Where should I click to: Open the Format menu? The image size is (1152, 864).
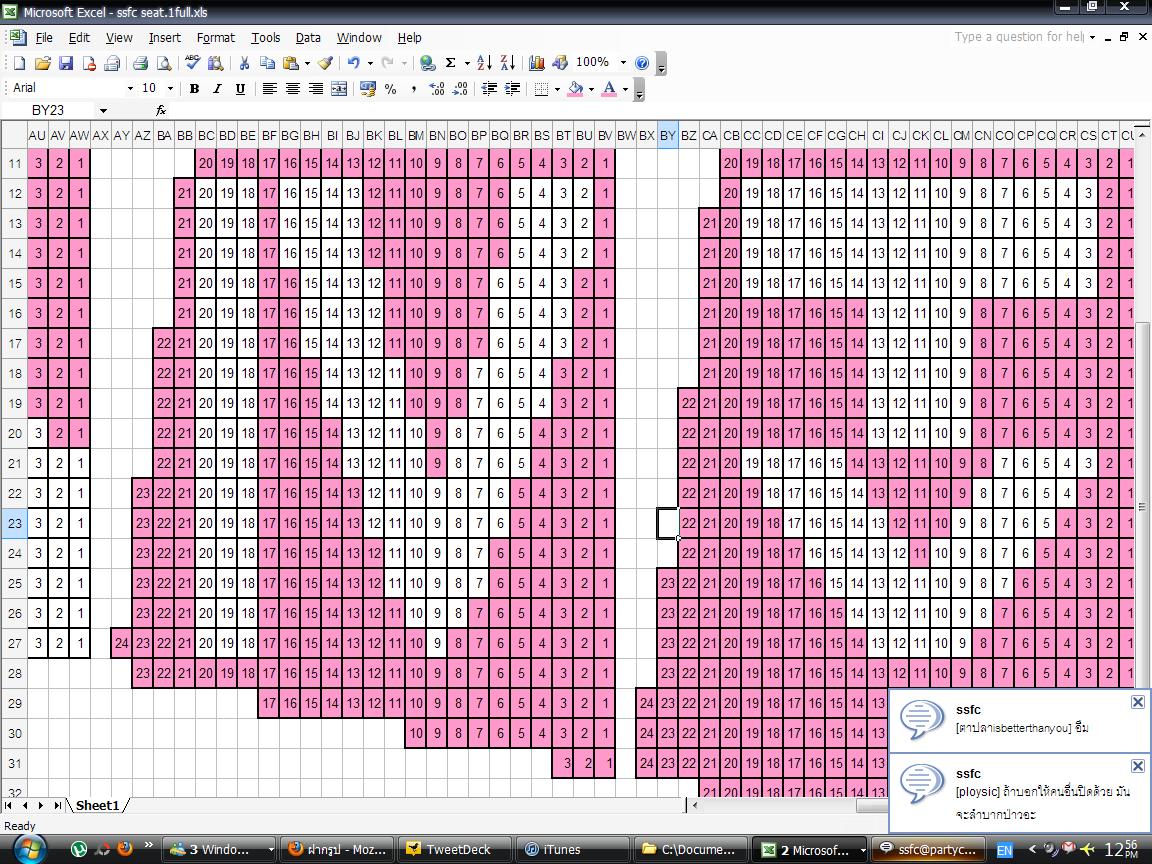tap(215, 37)
